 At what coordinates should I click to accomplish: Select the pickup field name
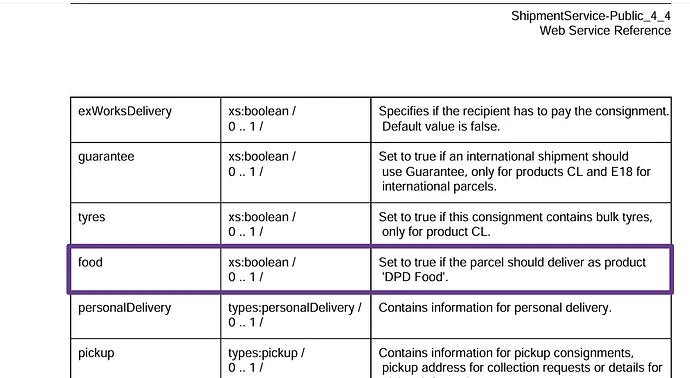point(96,353)
